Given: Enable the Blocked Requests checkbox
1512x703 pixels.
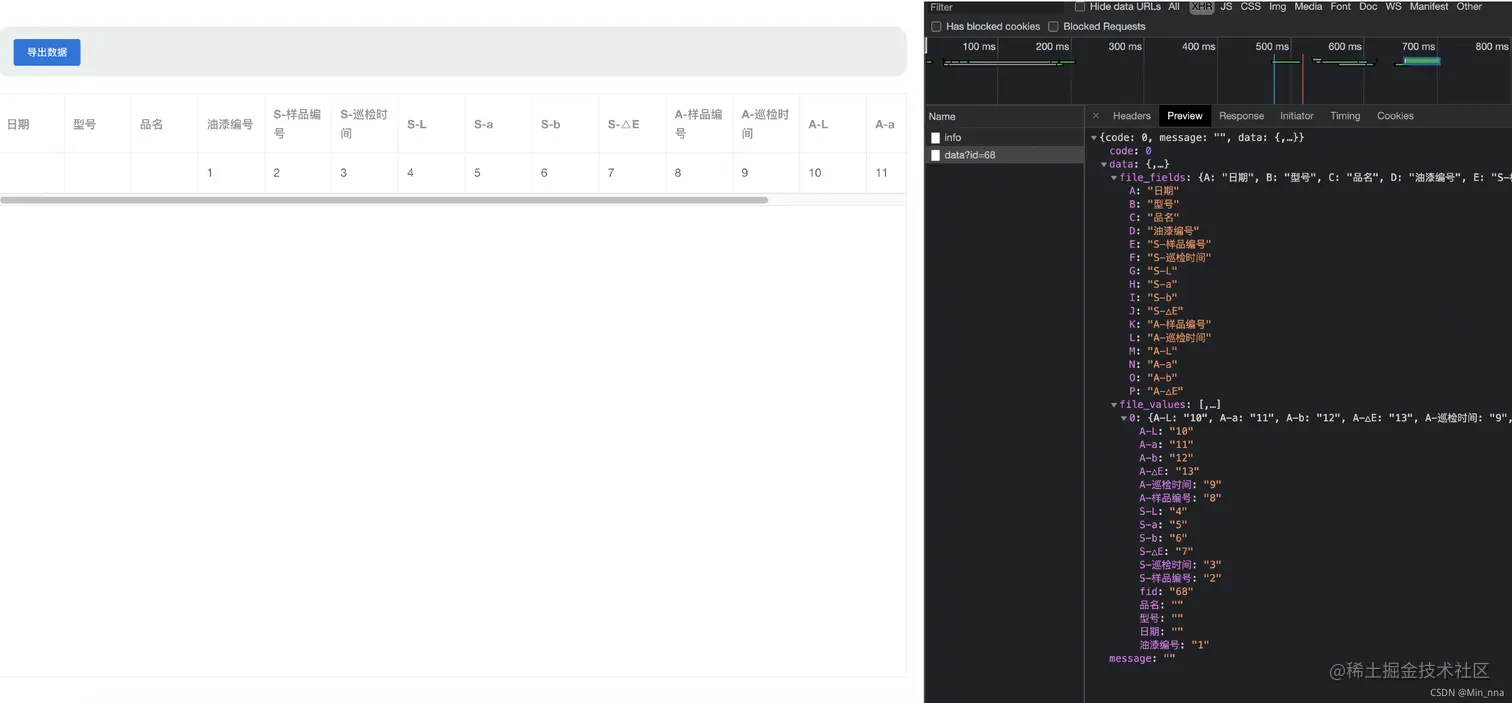Looking at the screenshot, I should 1053,26.
